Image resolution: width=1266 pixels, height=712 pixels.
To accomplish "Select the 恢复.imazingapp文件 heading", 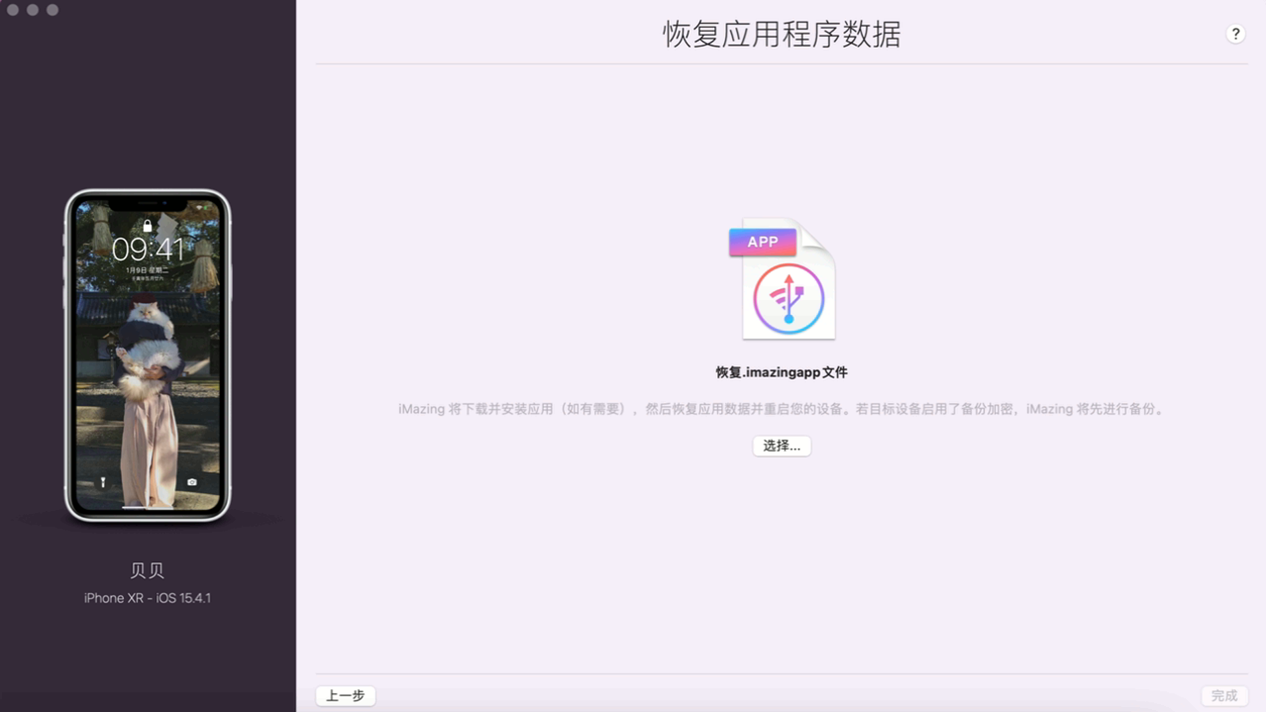I will click(x=781, y=371).
